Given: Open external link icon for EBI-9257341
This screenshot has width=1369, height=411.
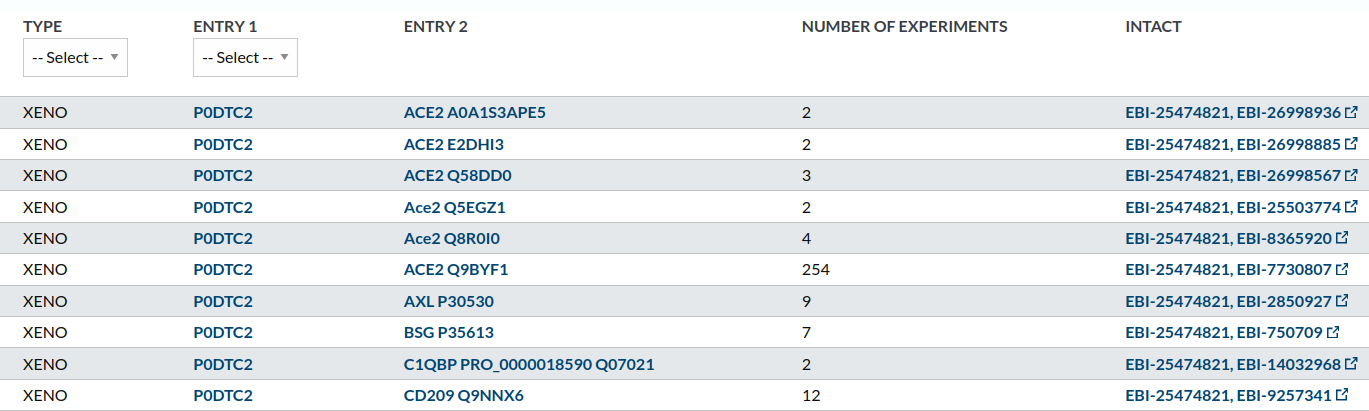Looking at the screenshot, I should (1342, 395).
